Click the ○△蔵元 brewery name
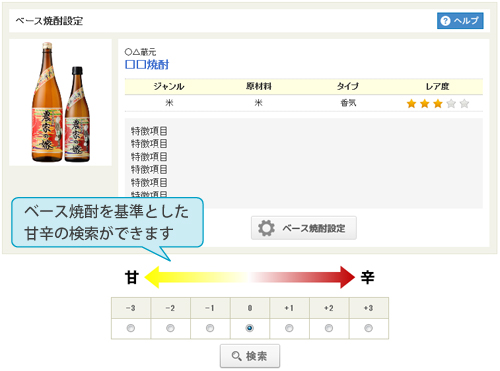Image resolution: width=500 pixels, height=371 pixels. [140, 52]
